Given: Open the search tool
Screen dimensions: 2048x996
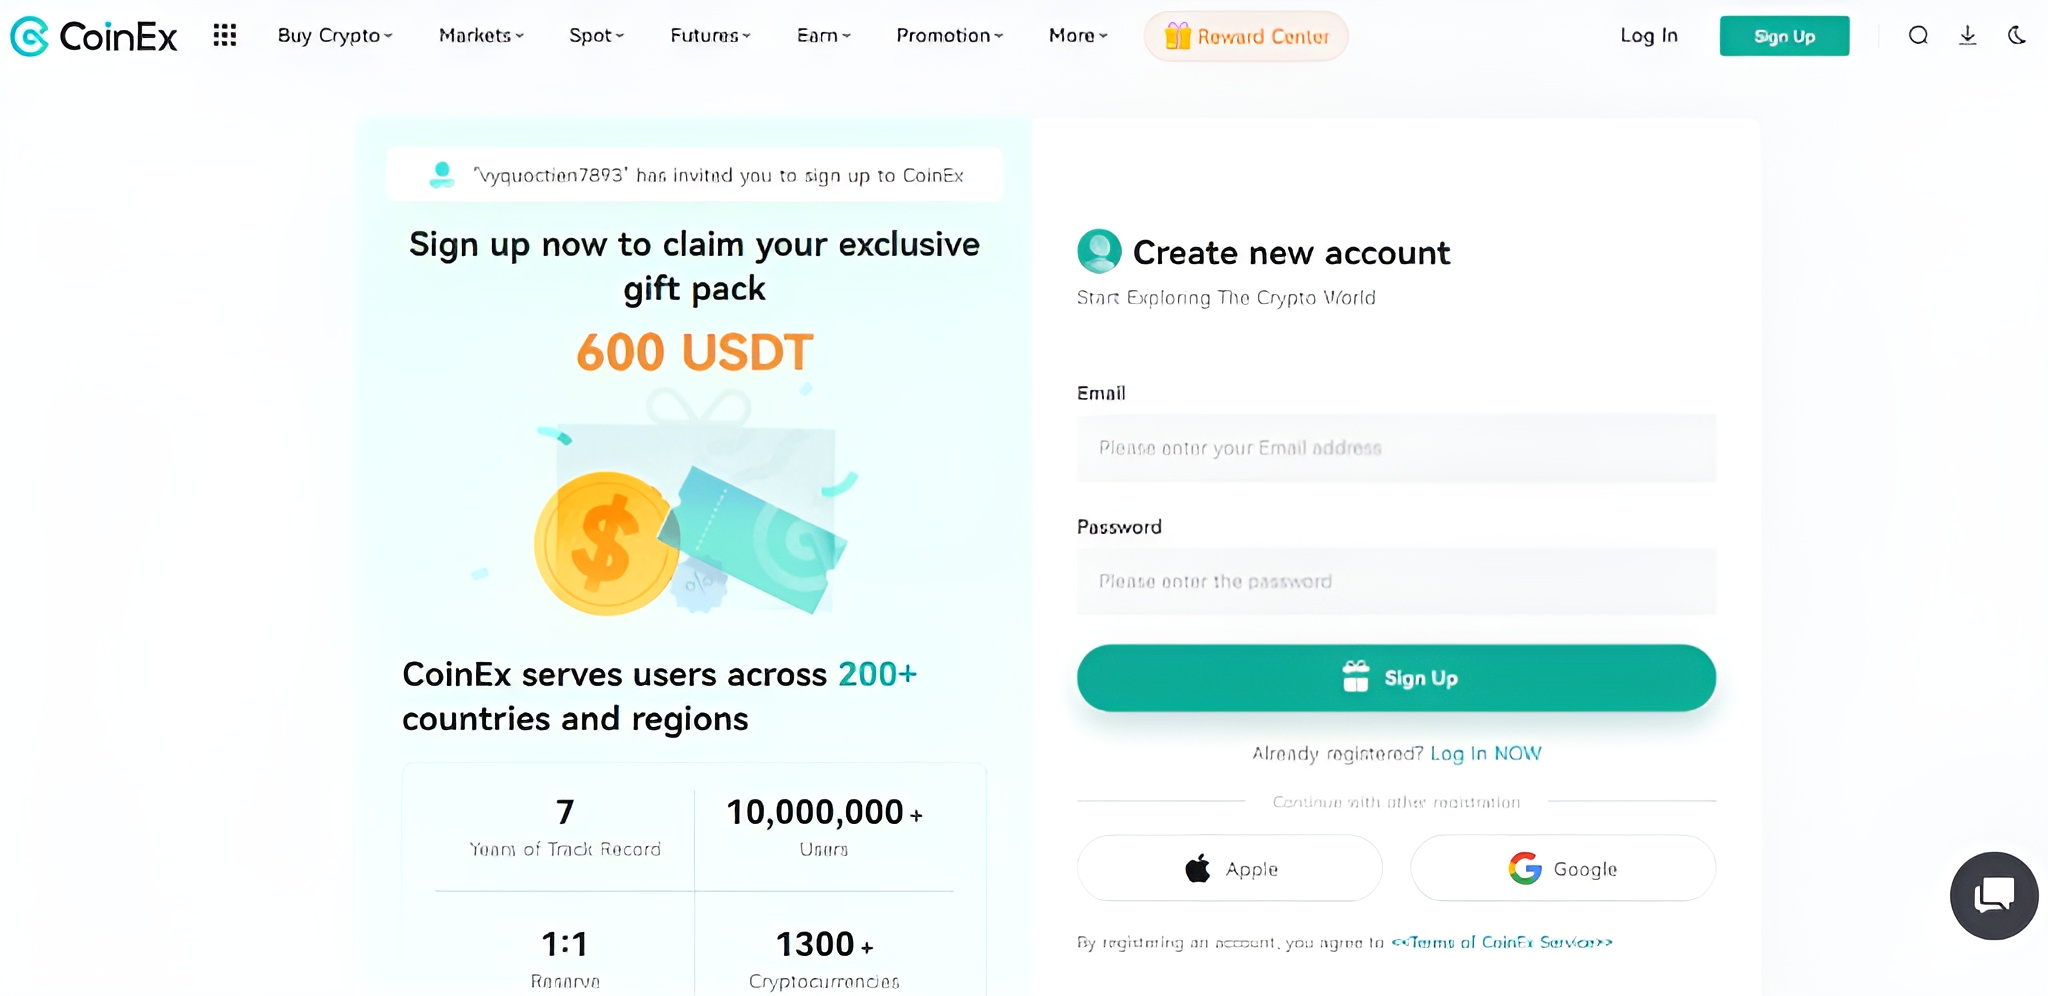Looking at the screenshot, I should tap(1919, 35).
